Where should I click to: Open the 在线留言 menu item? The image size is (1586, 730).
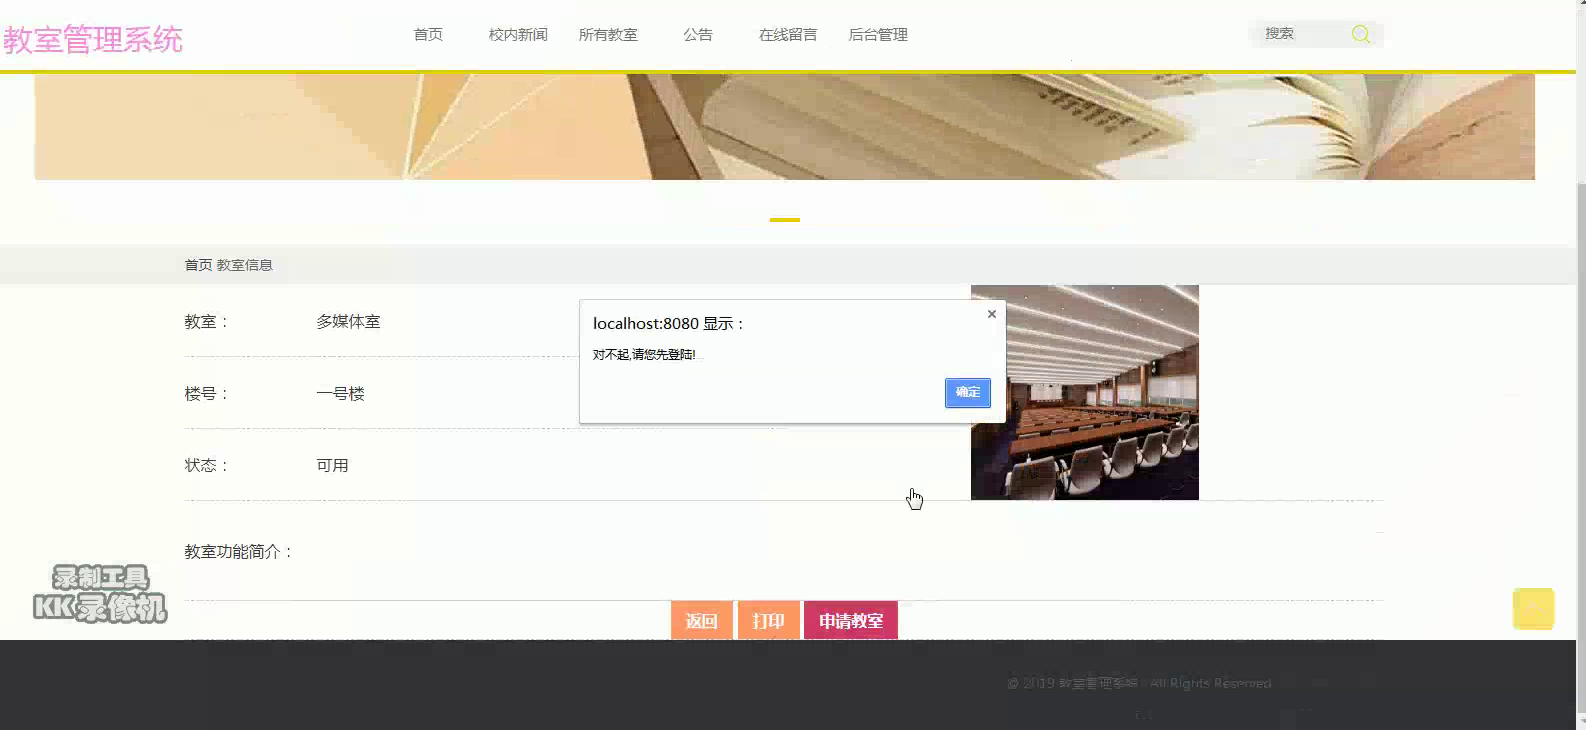[788, 34]
